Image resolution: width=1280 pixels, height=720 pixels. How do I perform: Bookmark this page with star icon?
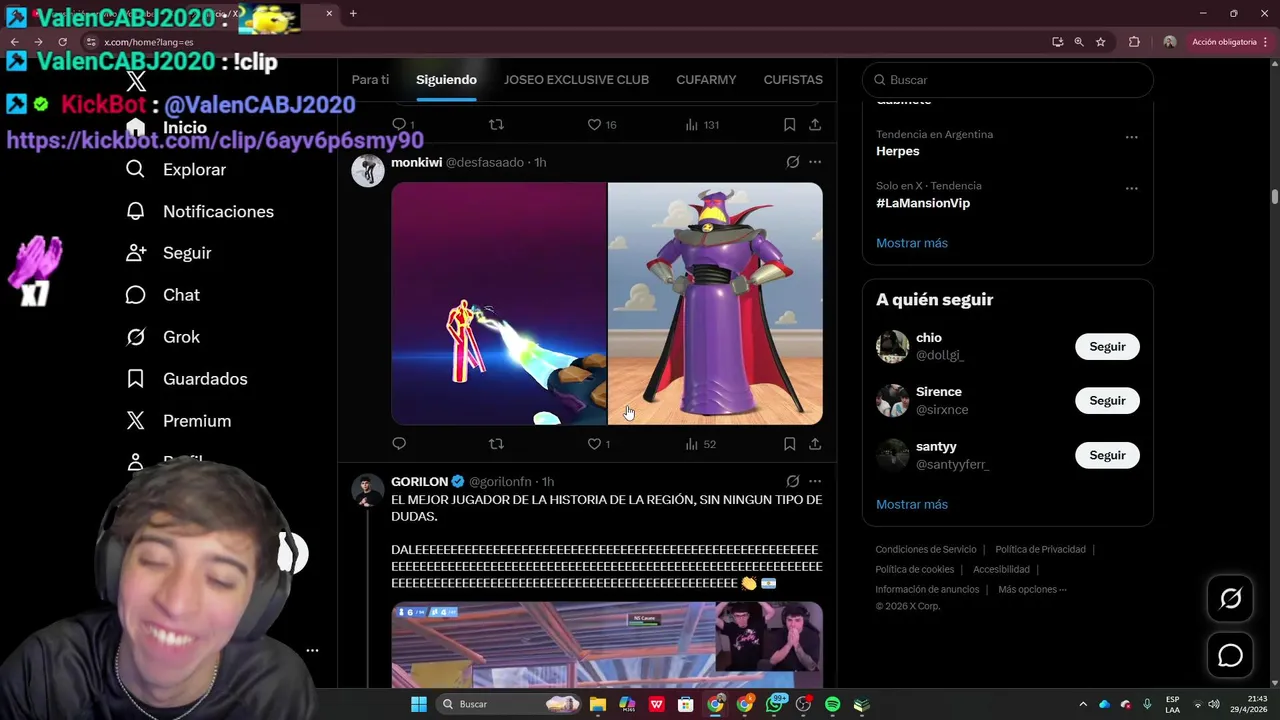coord(1100,42)
